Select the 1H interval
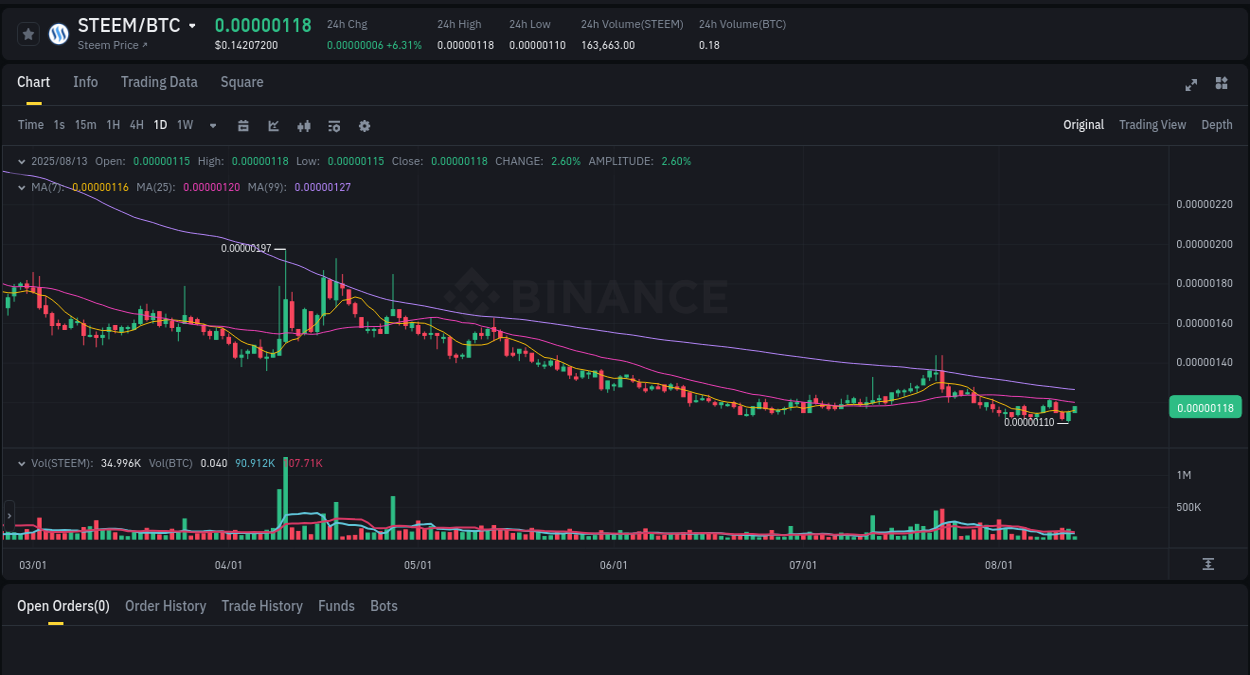The width and height of the screenshot is (1250, 675). coord(113,125)
